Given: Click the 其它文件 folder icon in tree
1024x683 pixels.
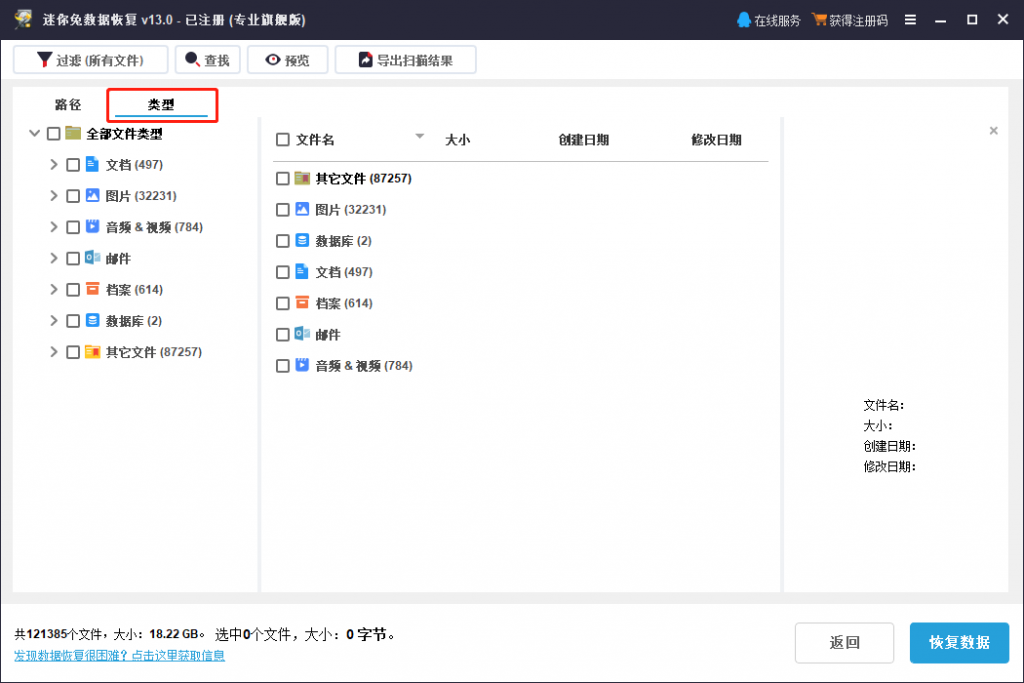Looking at the screenshot, I should [x=93, y=351].
